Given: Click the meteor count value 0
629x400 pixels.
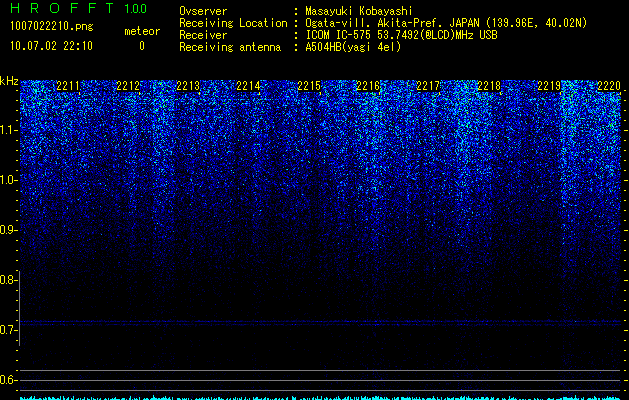Looking at the screenshot, I should tap(142, 46).
